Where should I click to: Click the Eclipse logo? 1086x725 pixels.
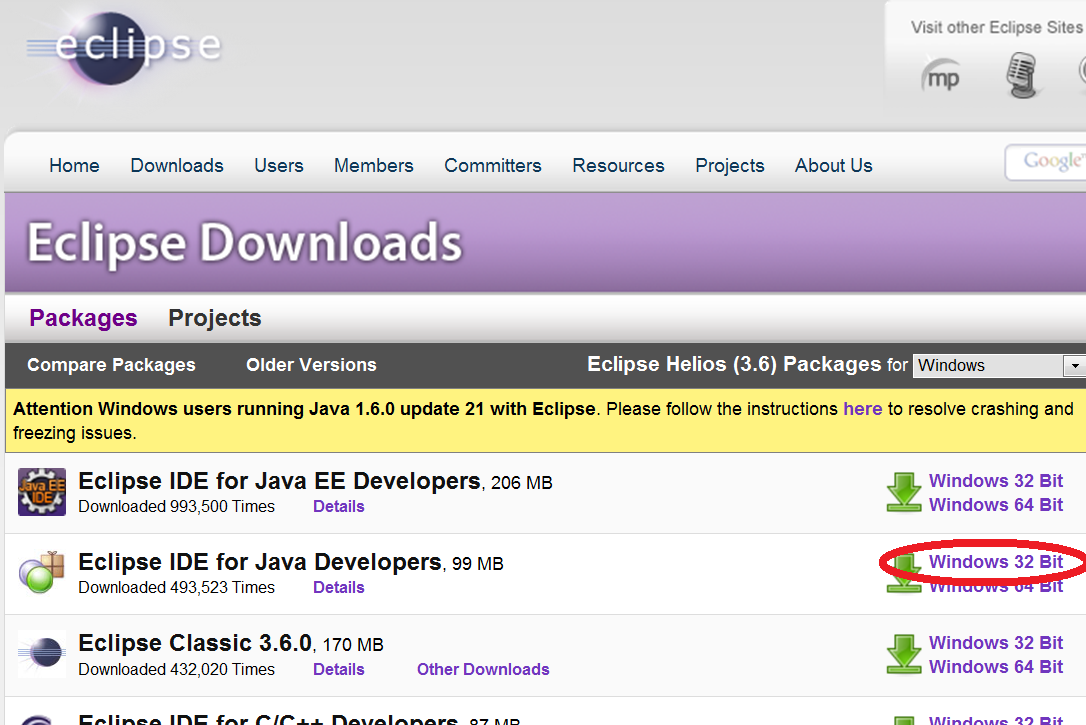[x=125, y=48]
